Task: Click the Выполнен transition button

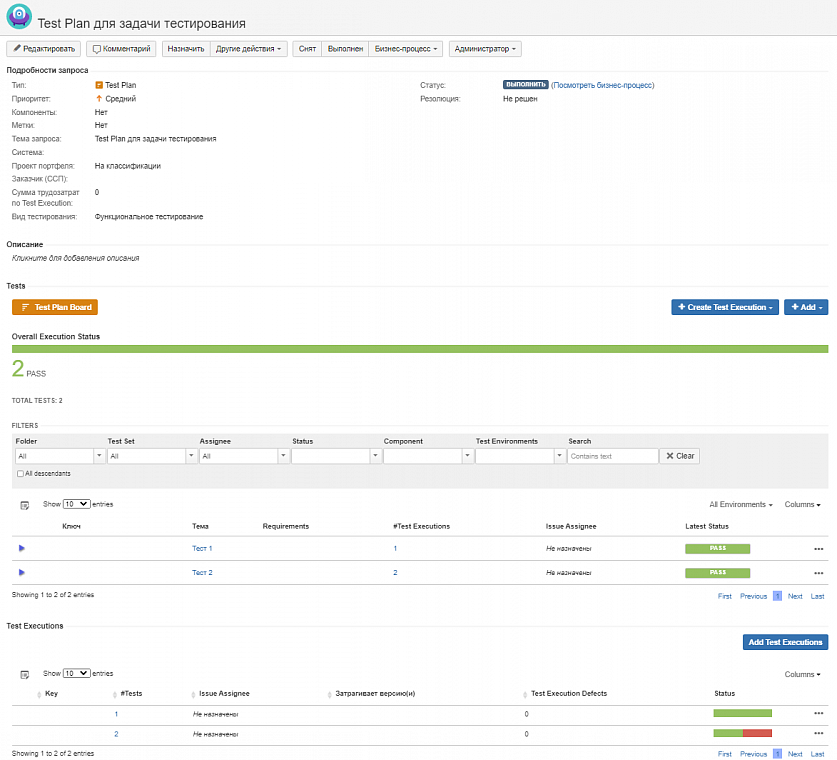Action: point(345,49)
